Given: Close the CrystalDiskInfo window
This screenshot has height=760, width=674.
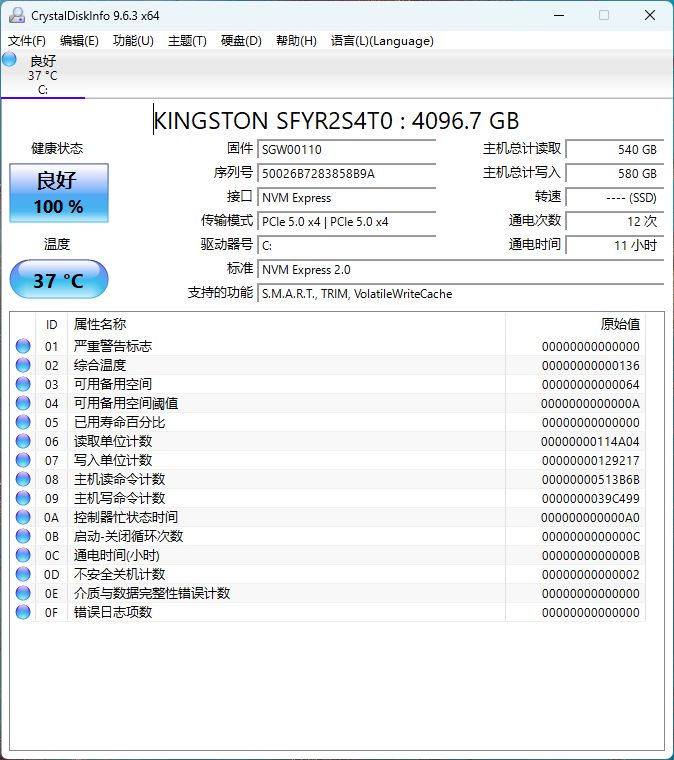Looking at the screenshot, I should coord(650,16).
